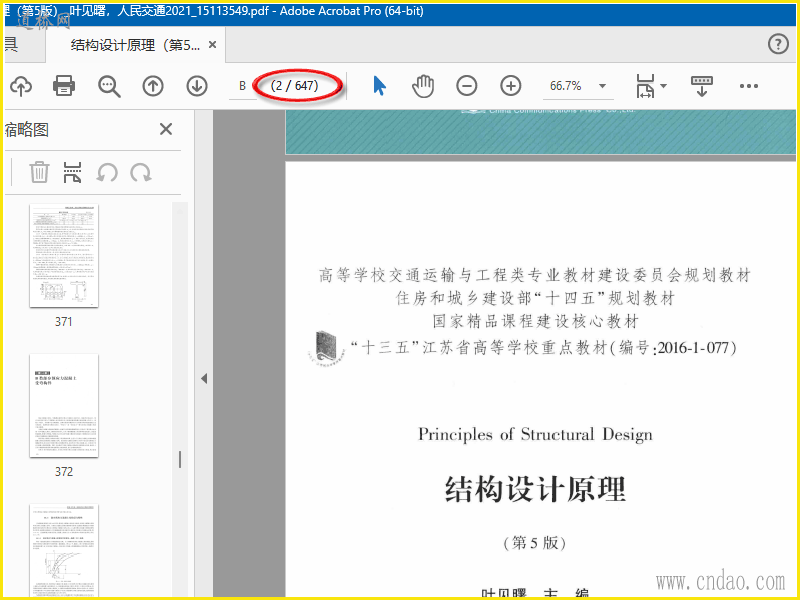Click the keyboard download toolbar icon
The height and width of the screenshot is (600, 800).
click(702, 86)
